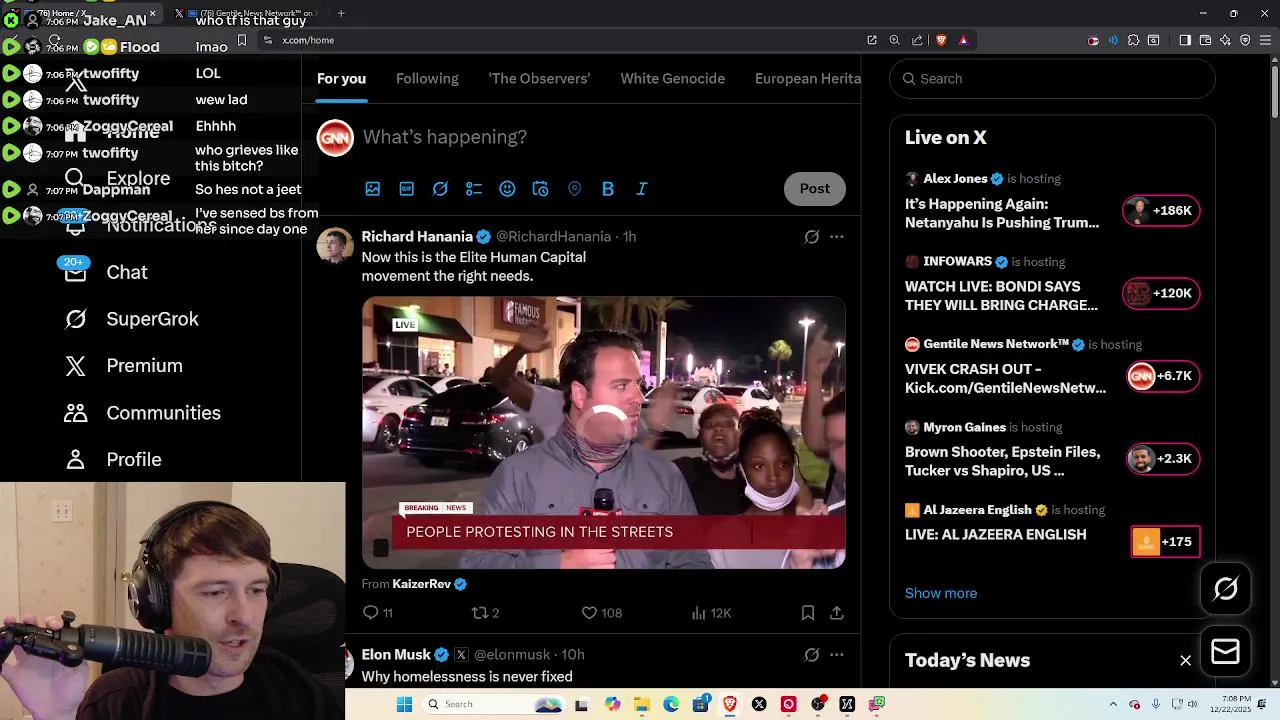Switch to the Following tab
This screenshot has width=1280, height=720.
coord(427,79)
